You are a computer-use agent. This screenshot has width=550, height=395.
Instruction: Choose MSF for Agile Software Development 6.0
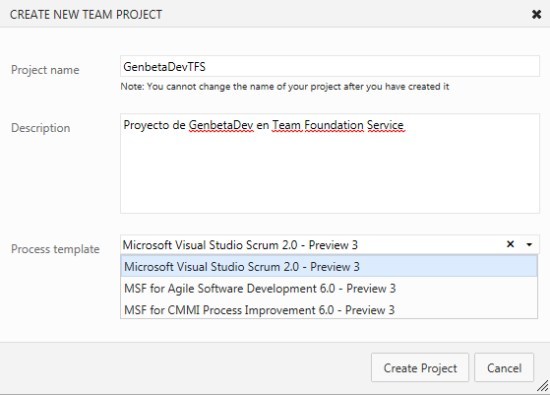pyautogui.click(x=329, y=288)
